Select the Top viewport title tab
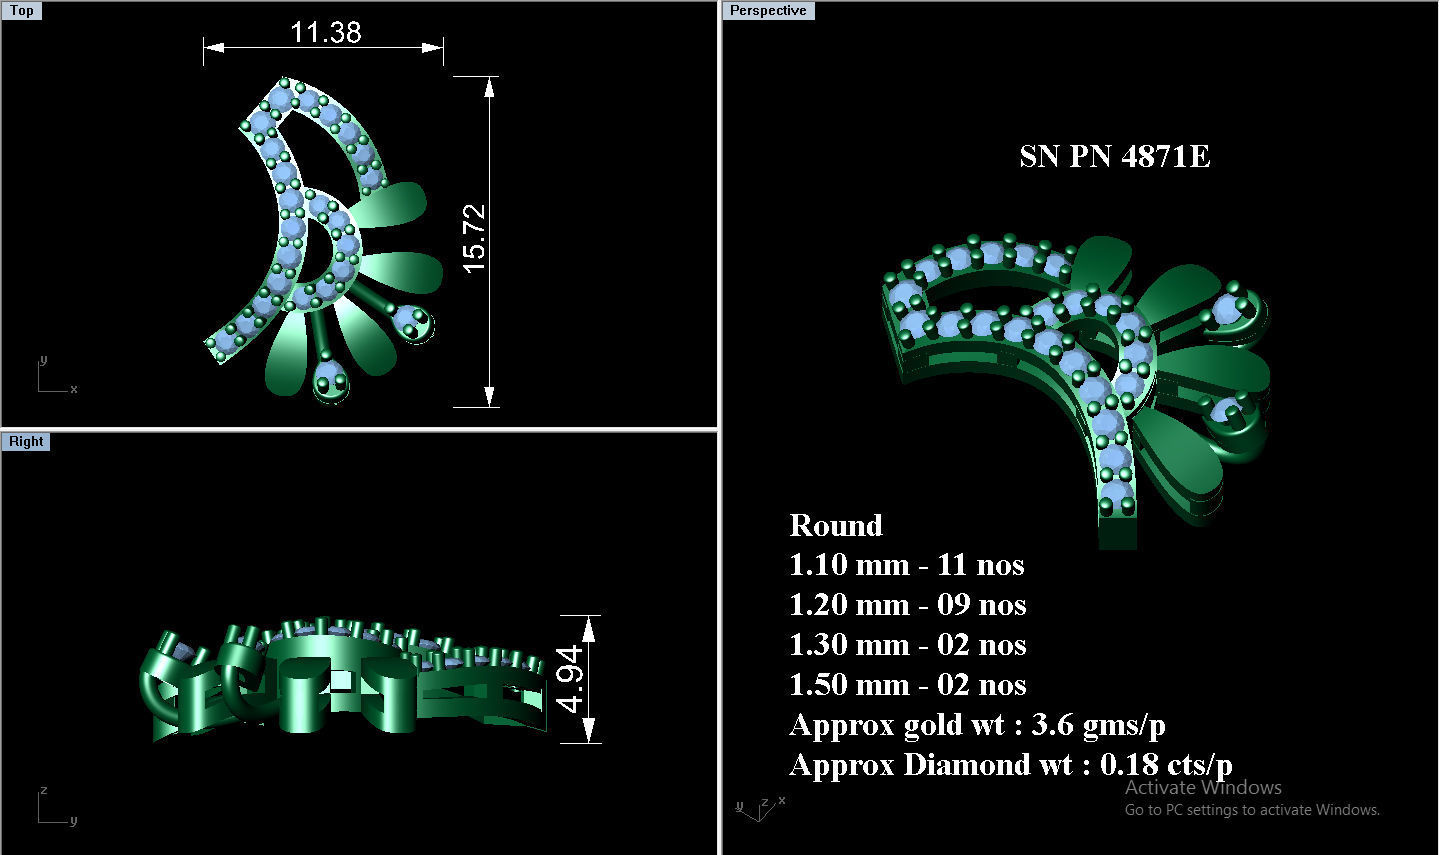Screen dimensions: 1440x855 click(21, 10)
